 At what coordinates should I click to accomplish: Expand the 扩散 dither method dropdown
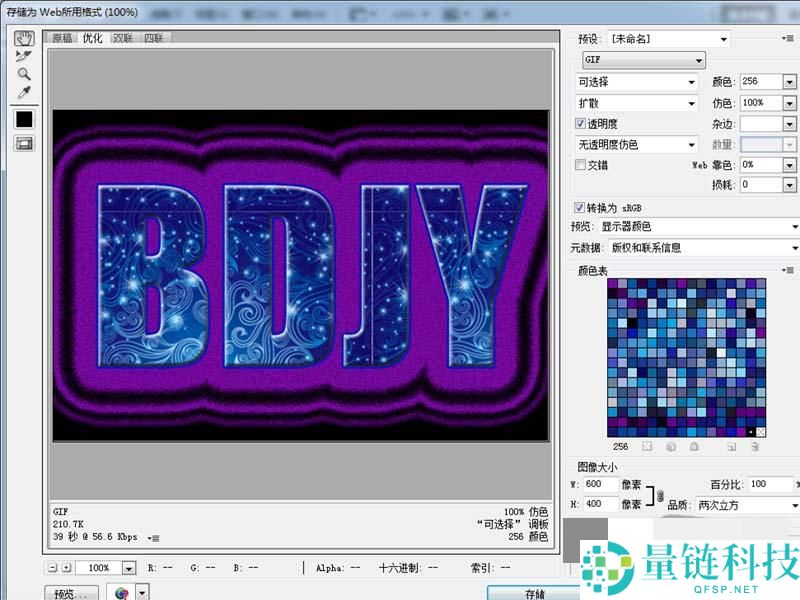click(x=636, y=103)
